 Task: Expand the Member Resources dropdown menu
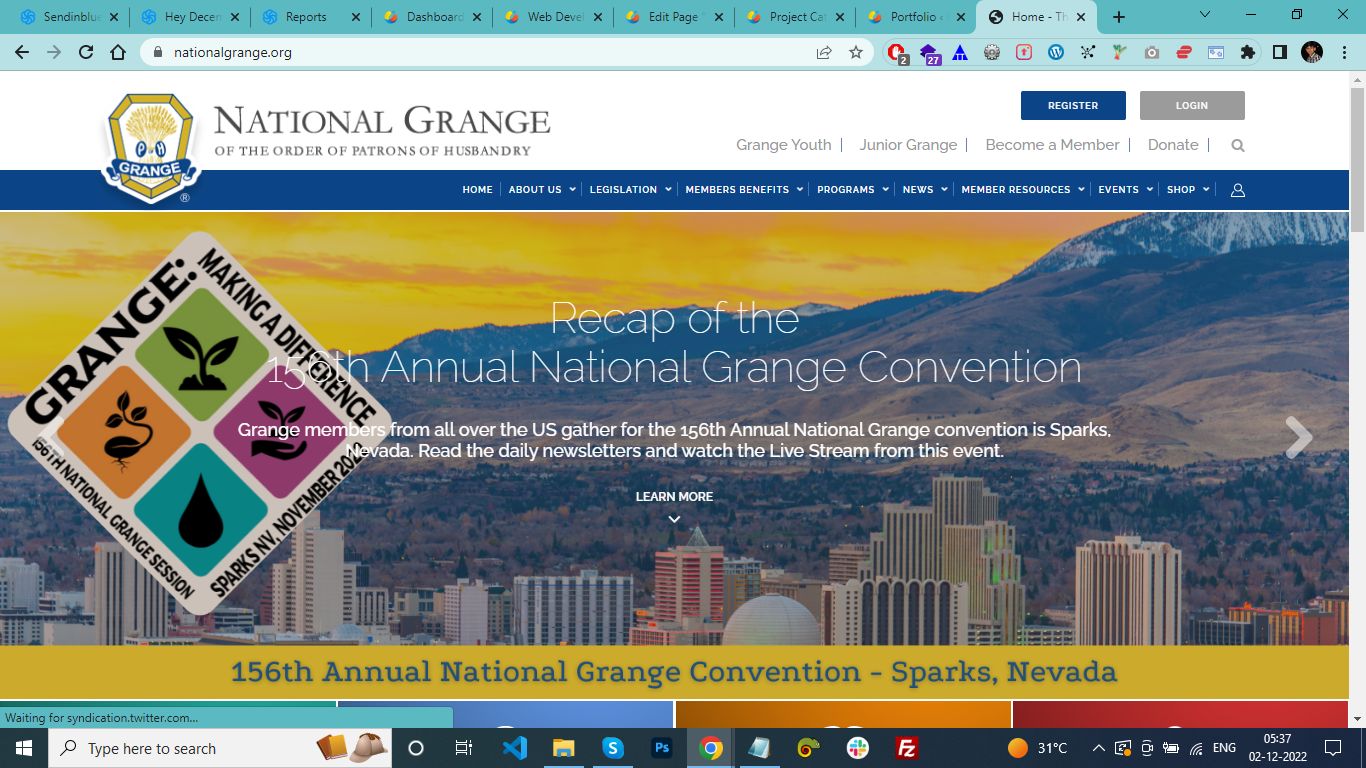coord(1023,189)
